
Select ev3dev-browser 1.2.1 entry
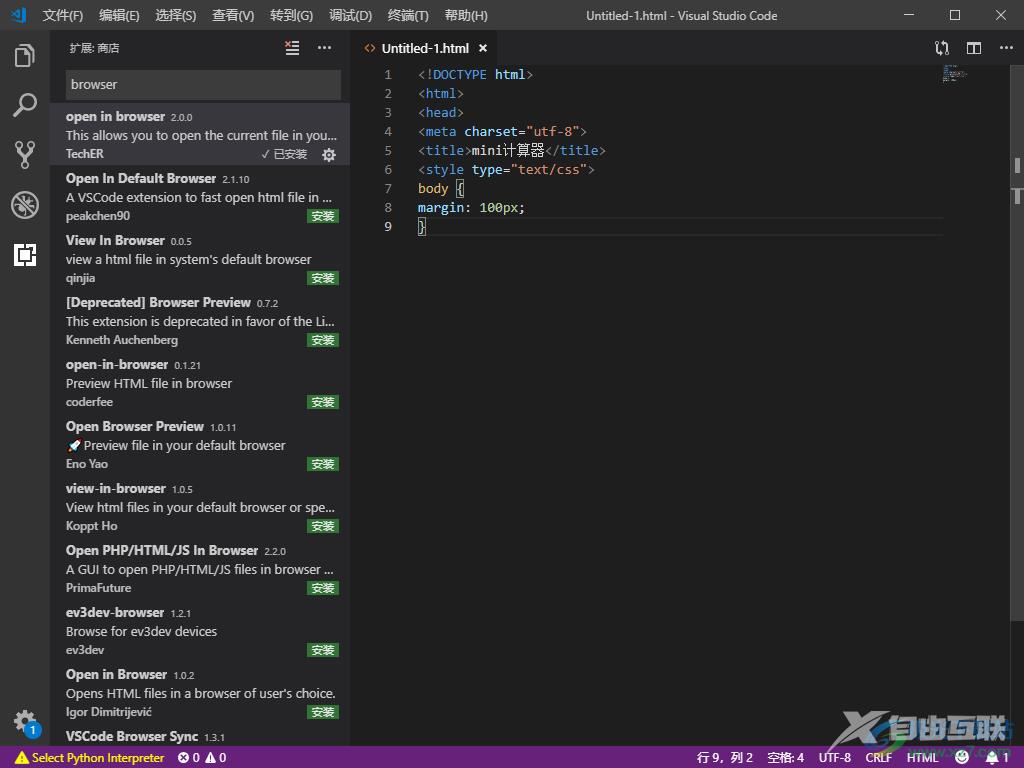200,630
